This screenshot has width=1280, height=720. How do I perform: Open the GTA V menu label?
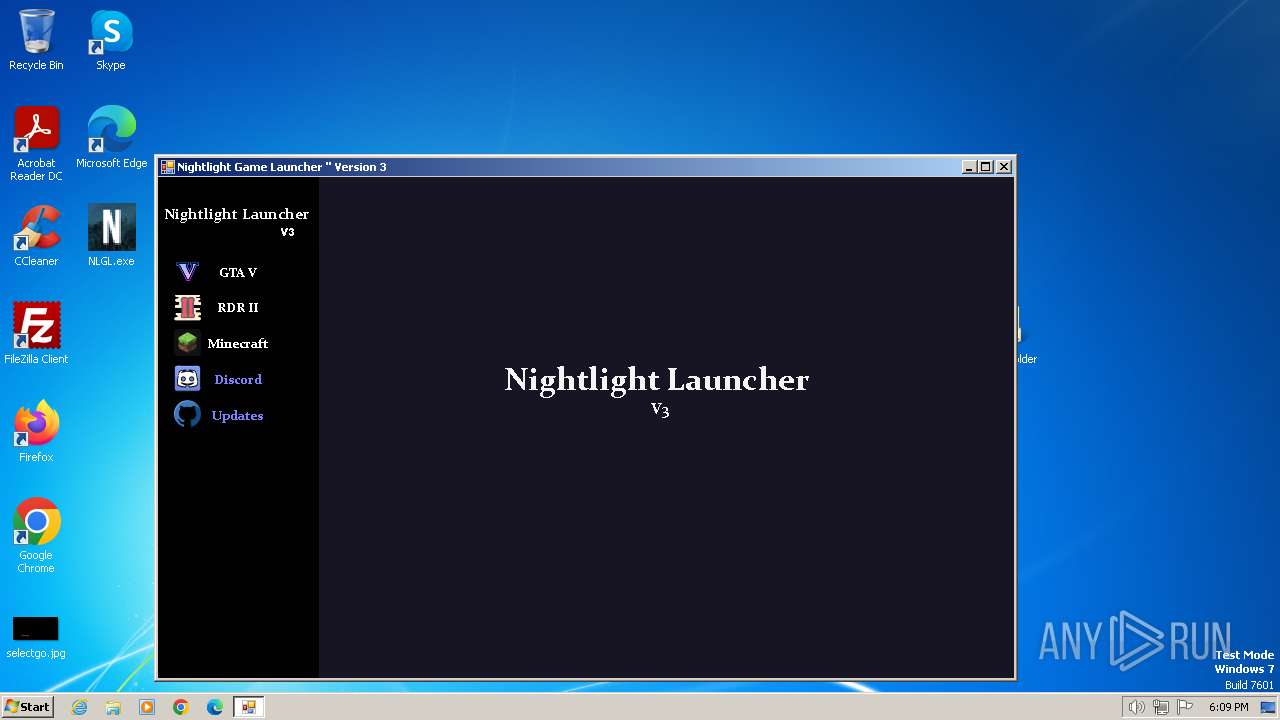pos(238,272)
